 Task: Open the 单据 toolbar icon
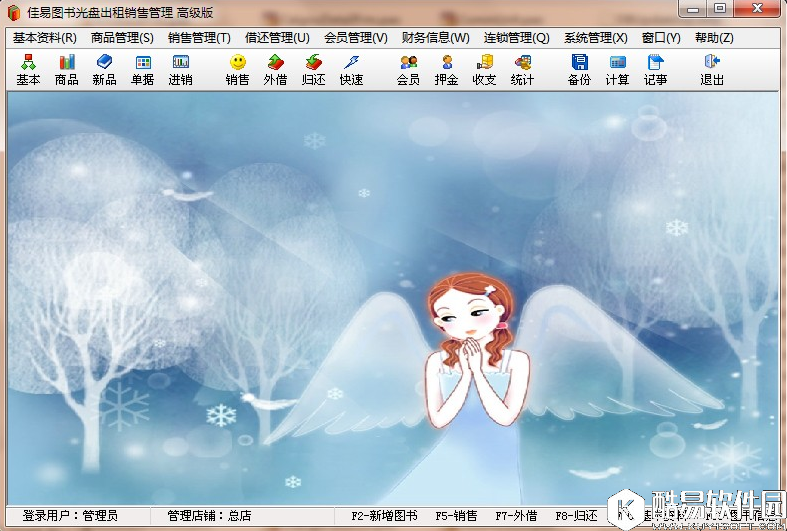tap(143, 69)
